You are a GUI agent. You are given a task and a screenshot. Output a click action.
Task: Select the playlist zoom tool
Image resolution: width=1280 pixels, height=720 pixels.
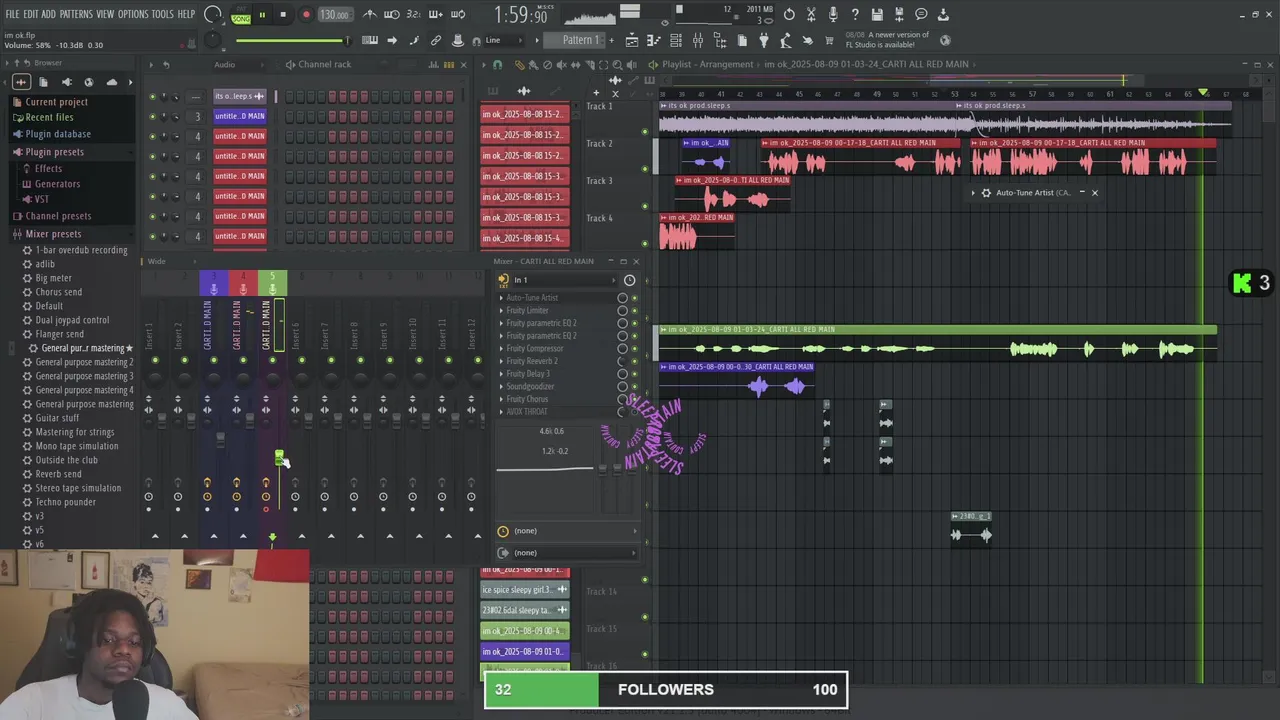(x=617, y=64)
